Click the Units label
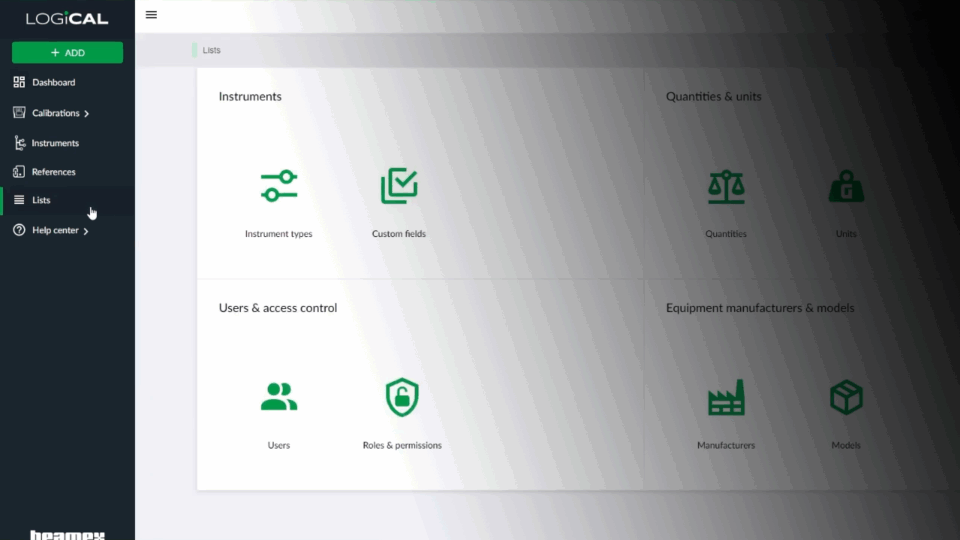Viewport: 960px width, 540px height. [x=846, y=234]
